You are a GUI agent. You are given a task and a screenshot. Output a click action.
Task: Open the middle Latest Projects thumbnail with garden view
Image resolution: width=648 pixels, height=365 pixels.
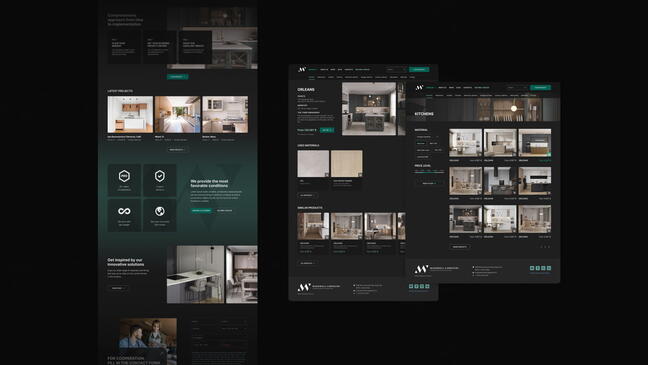[178, 115]
